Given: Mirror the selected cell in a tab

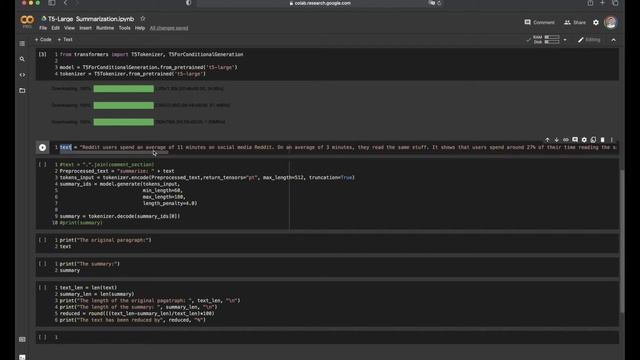Looking at the screenshot, I should coord(593,140).
